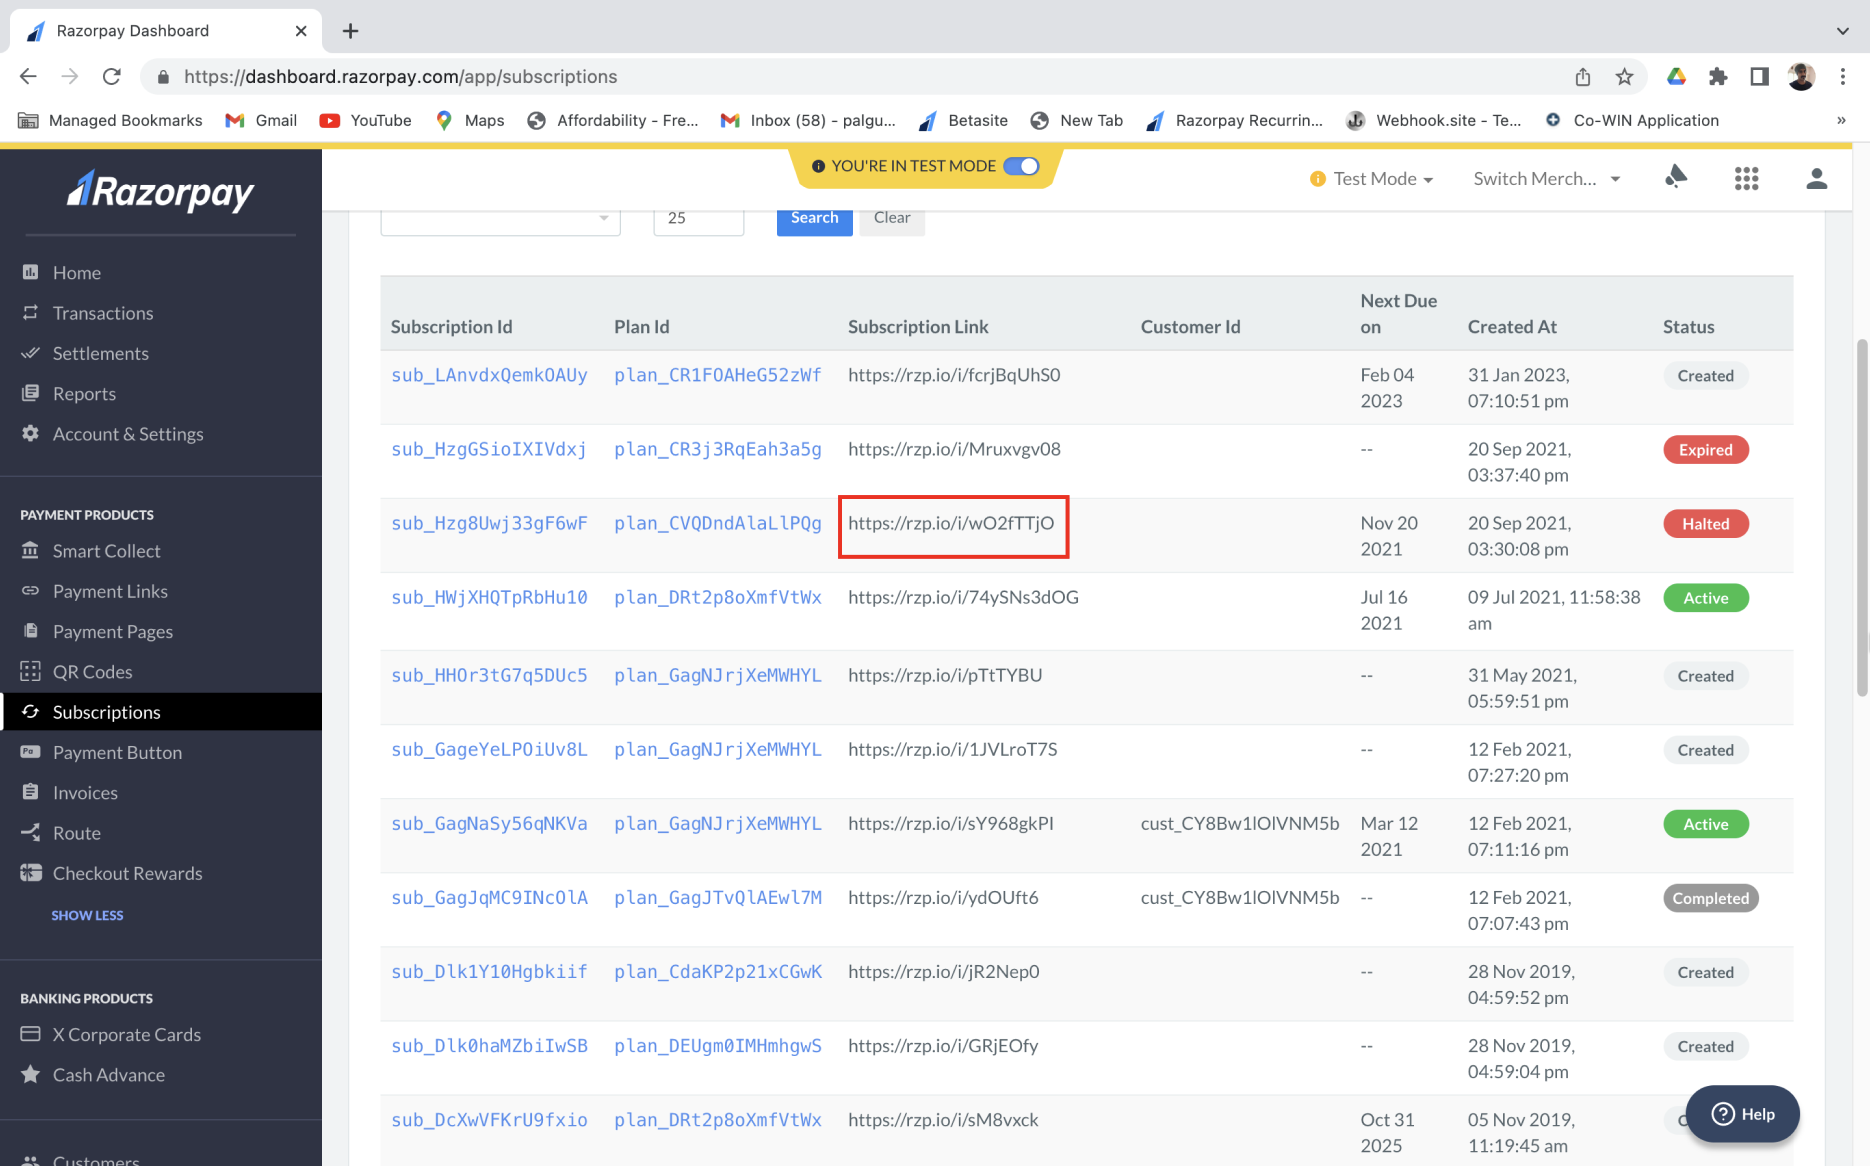The height and width of the screenshot is (1166, 1870).
Task: Click link https://rzp.io/i/74ySNs3dOG
Action: pyautogui.click(x=963, y=597)
